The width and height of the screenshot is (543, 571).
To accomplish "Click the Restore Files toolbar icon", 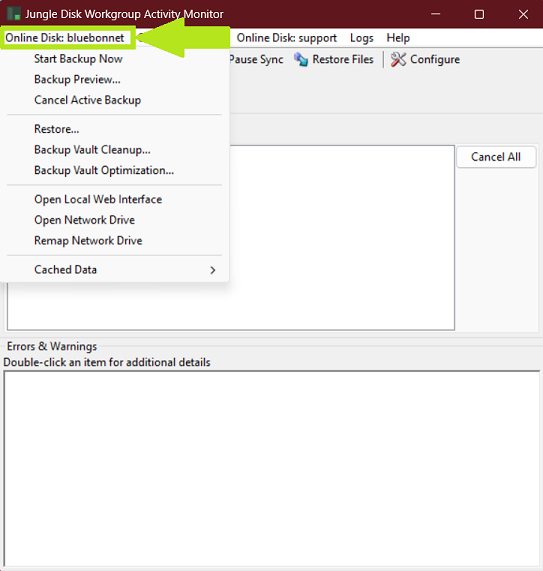I will pos(301,59).
